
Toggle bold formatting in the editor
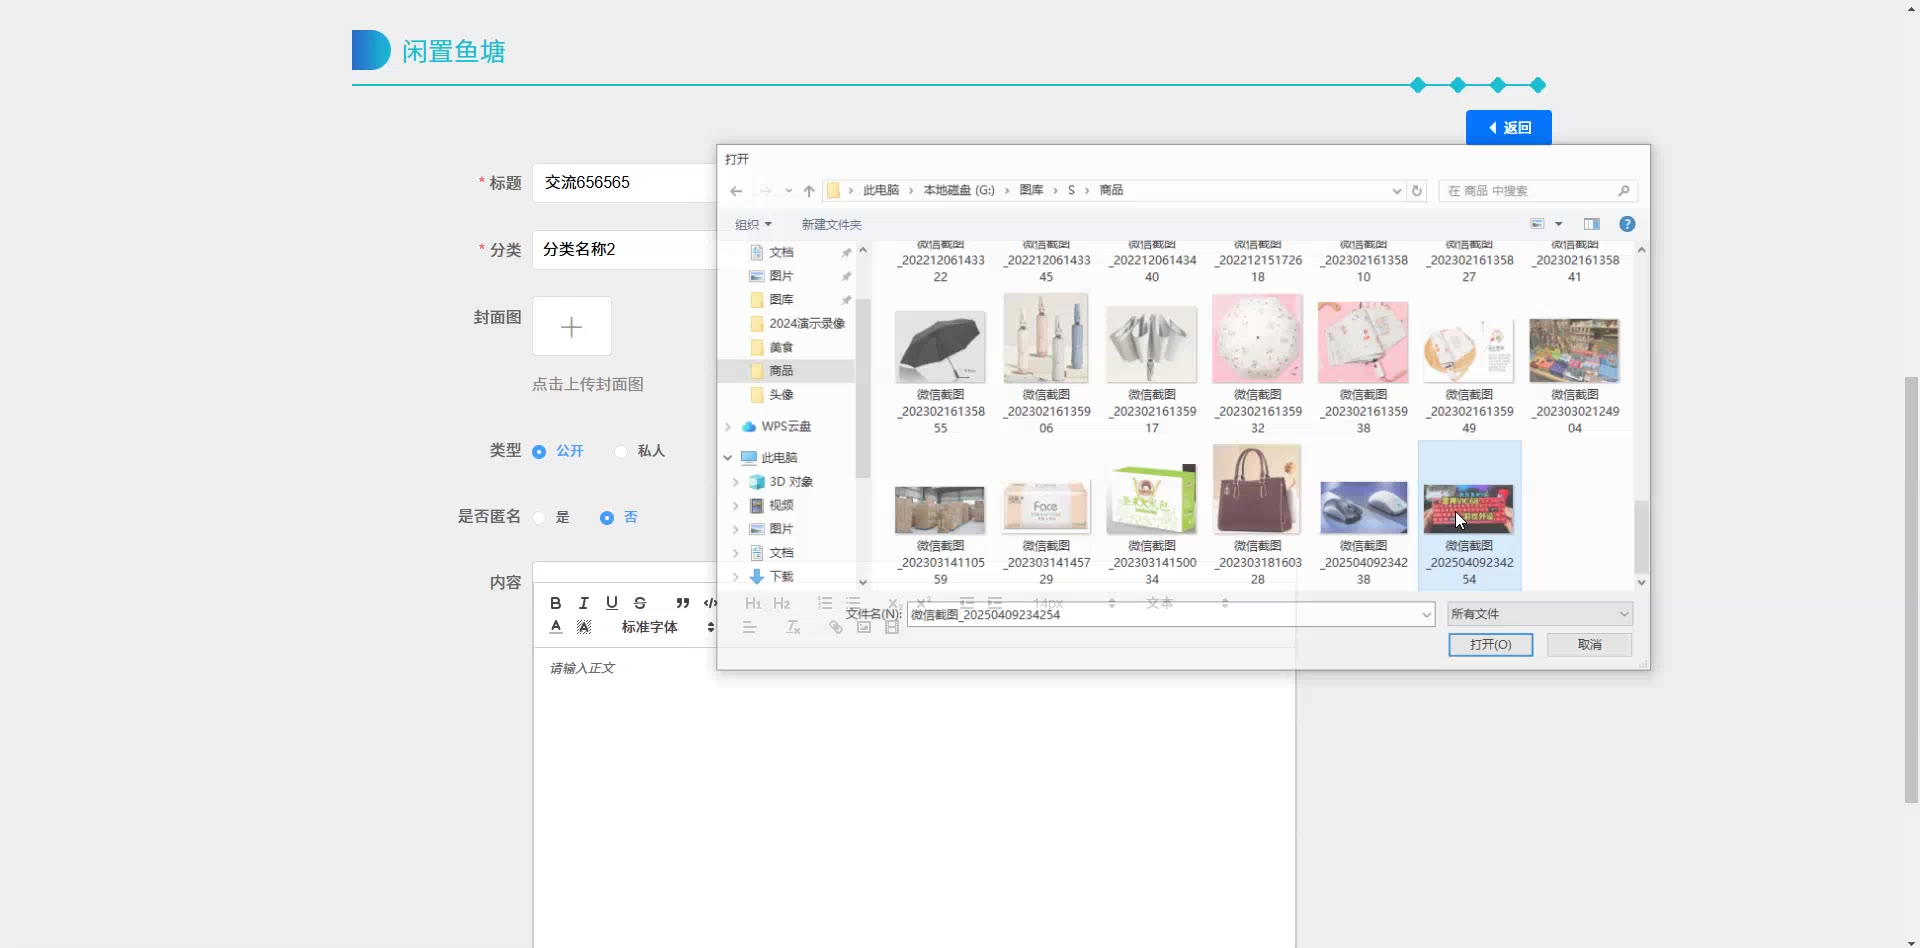click(x=555, y=603)
